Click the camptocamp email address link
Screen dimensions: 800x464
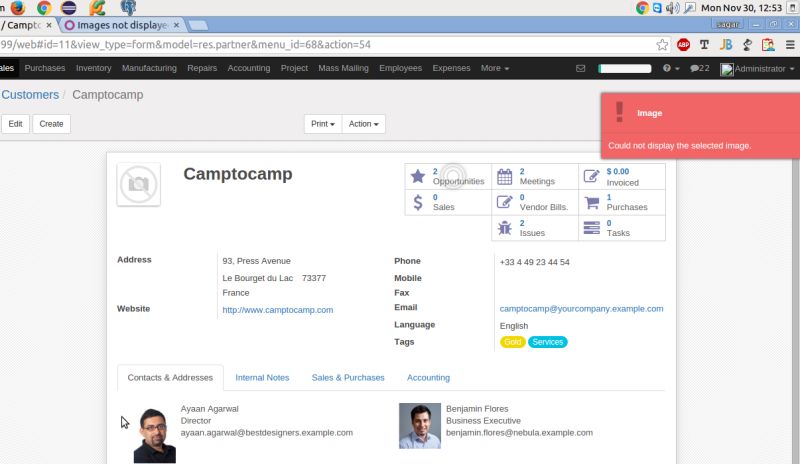(581, 309)
